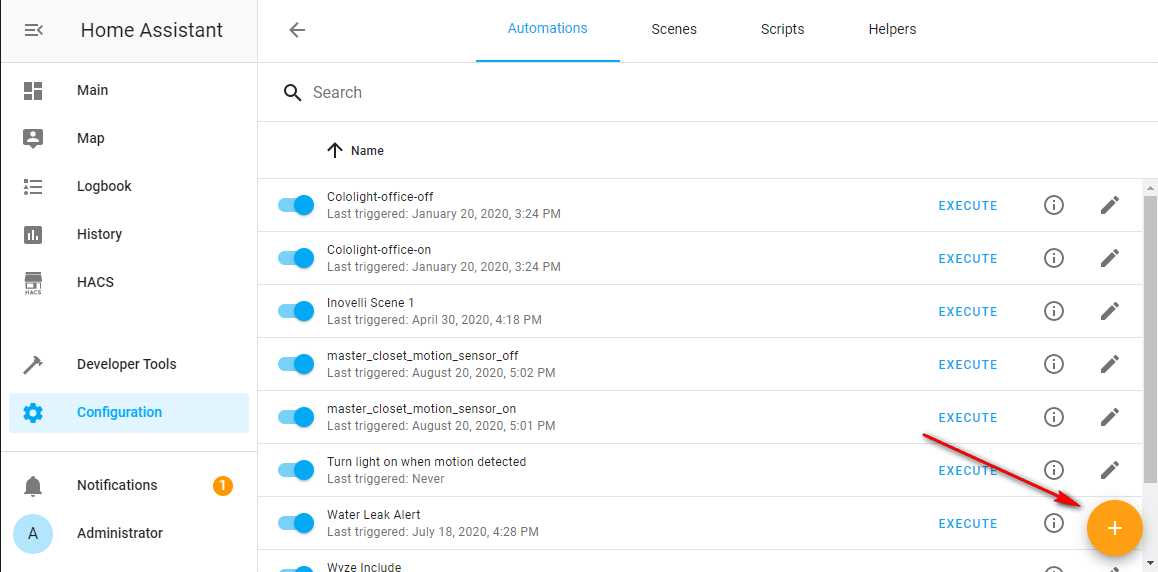Toggle the master_closet_motion_sensor_off switch

296,364
